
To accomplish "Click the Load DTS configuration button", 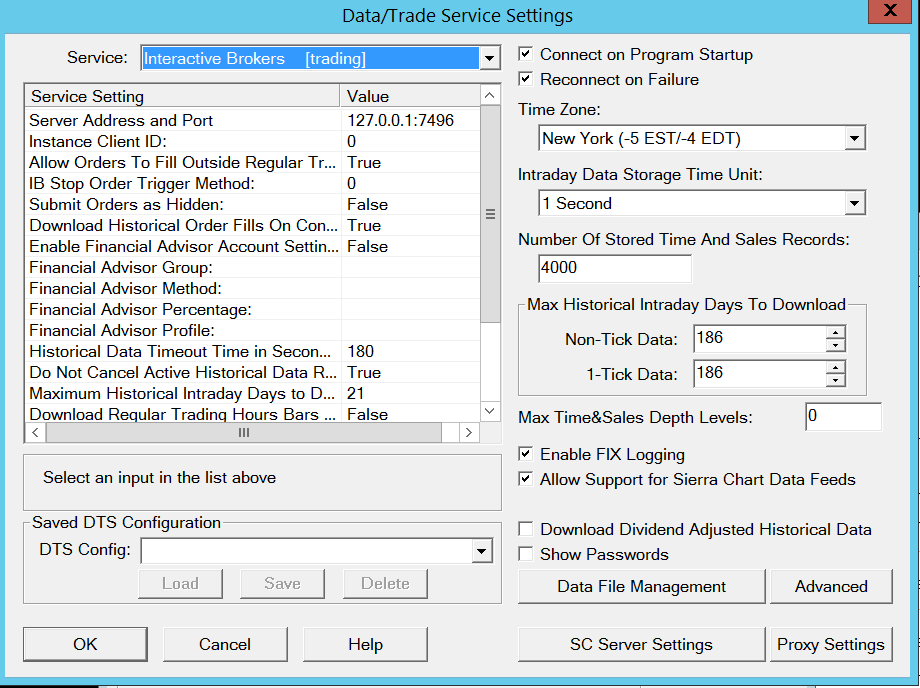I will [180, 584].
